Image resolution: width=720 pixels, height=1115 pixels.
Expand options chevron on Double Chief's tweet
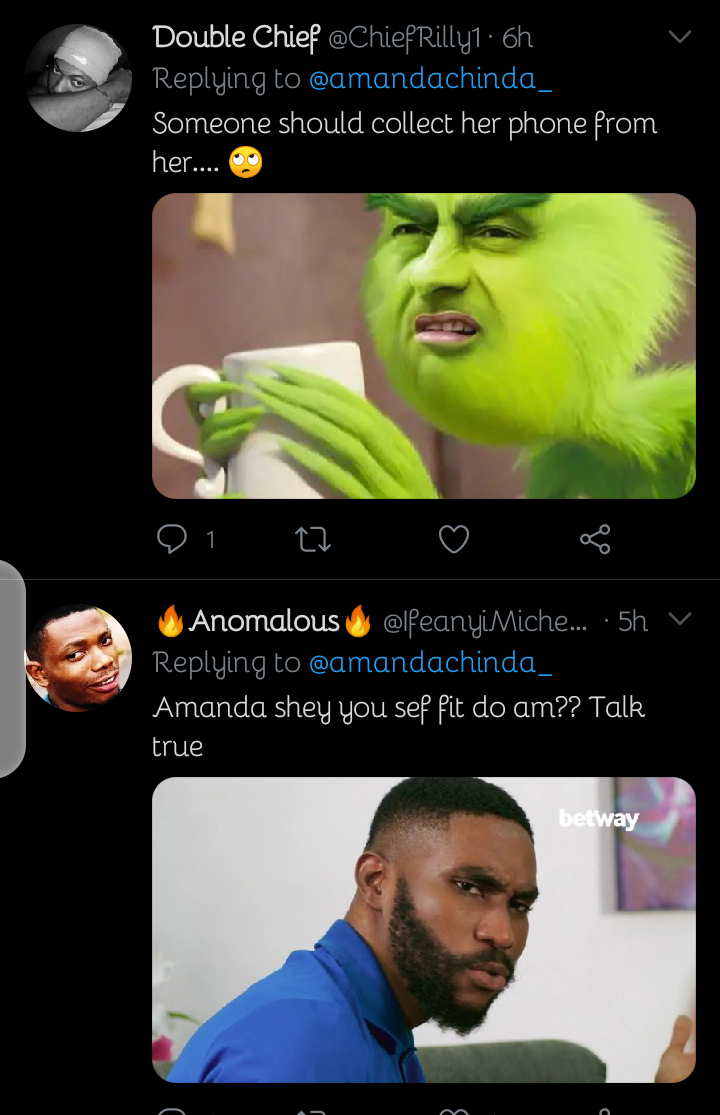680,37
